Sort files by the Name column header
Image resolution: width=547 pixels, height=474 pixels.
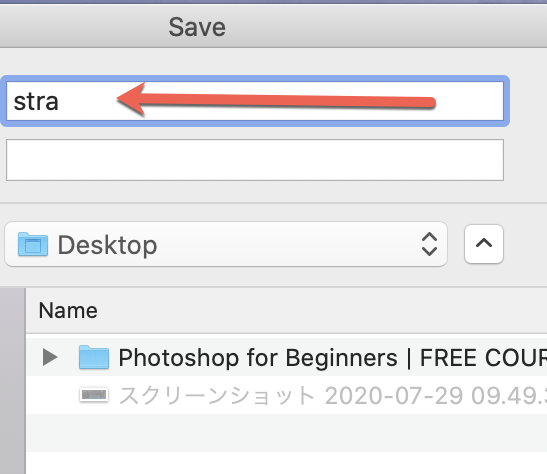click(x=68, y=310)
